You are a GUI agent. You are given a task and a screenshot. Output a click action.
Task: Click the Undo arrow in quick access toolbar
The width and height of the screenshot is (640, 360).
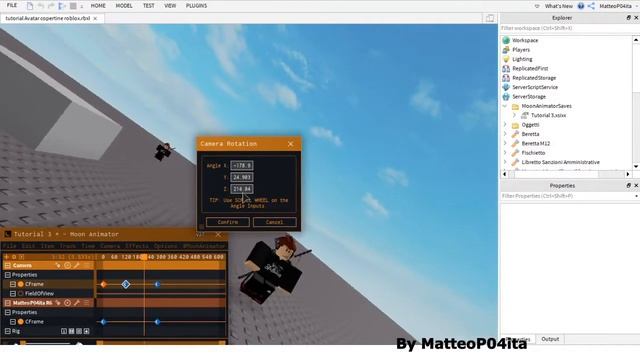click(x=41, y=6)
